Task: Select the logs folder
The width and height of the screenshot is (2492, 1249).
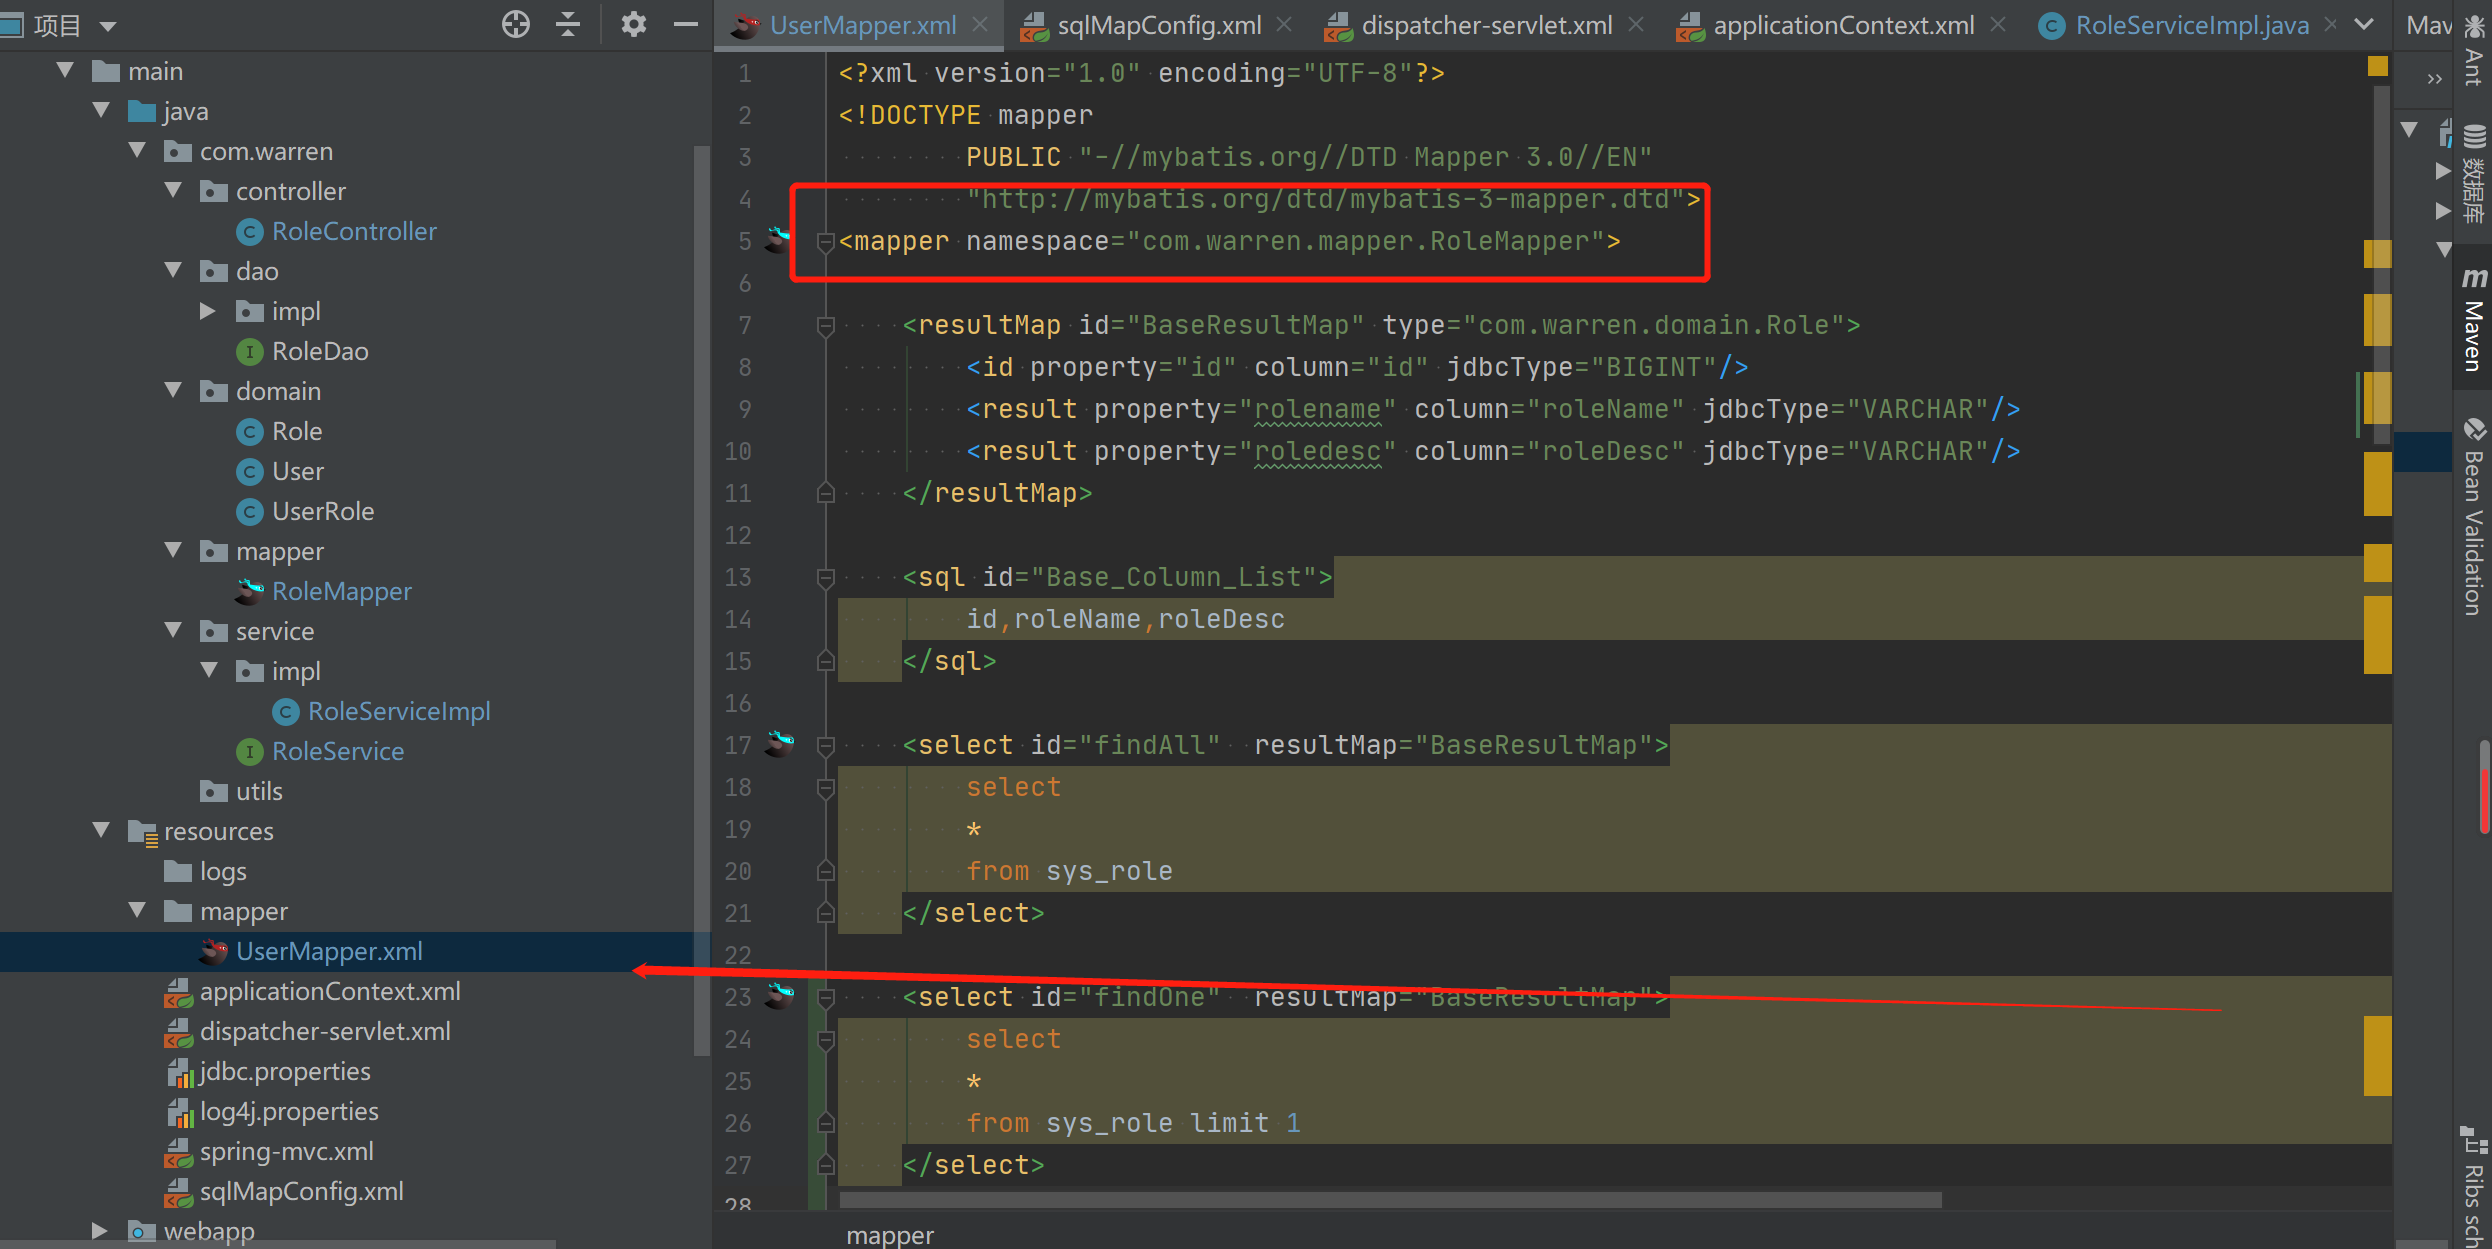Action: pyautogui.click(x=223, y=871)
